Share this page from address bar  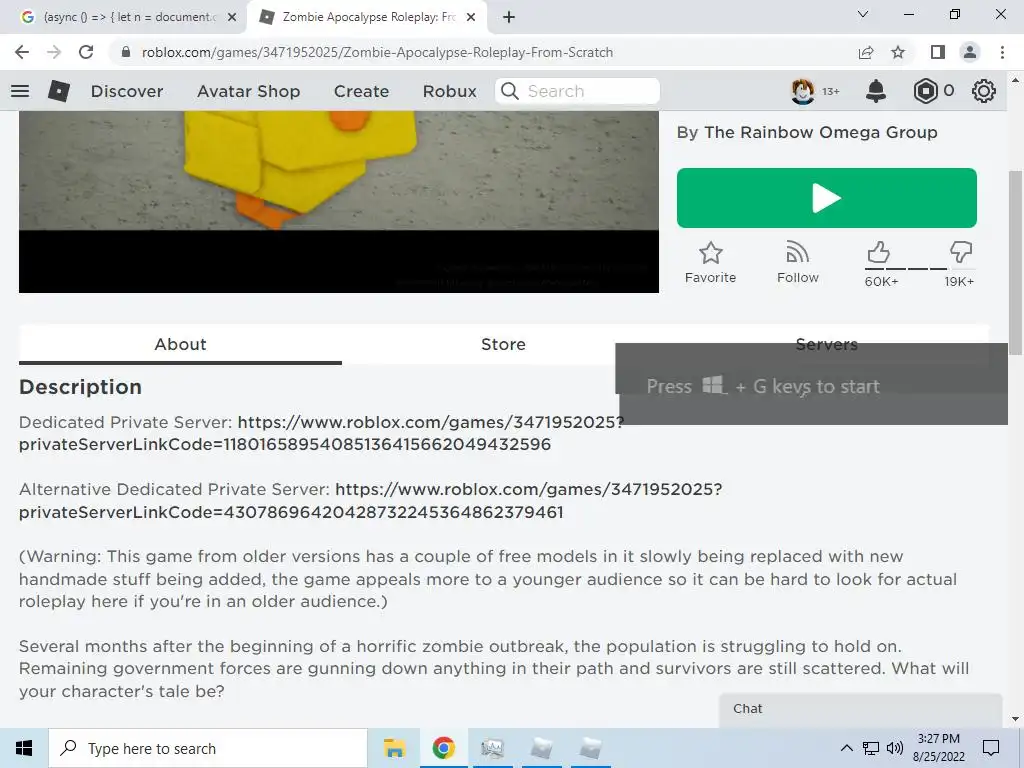[866, 52]
